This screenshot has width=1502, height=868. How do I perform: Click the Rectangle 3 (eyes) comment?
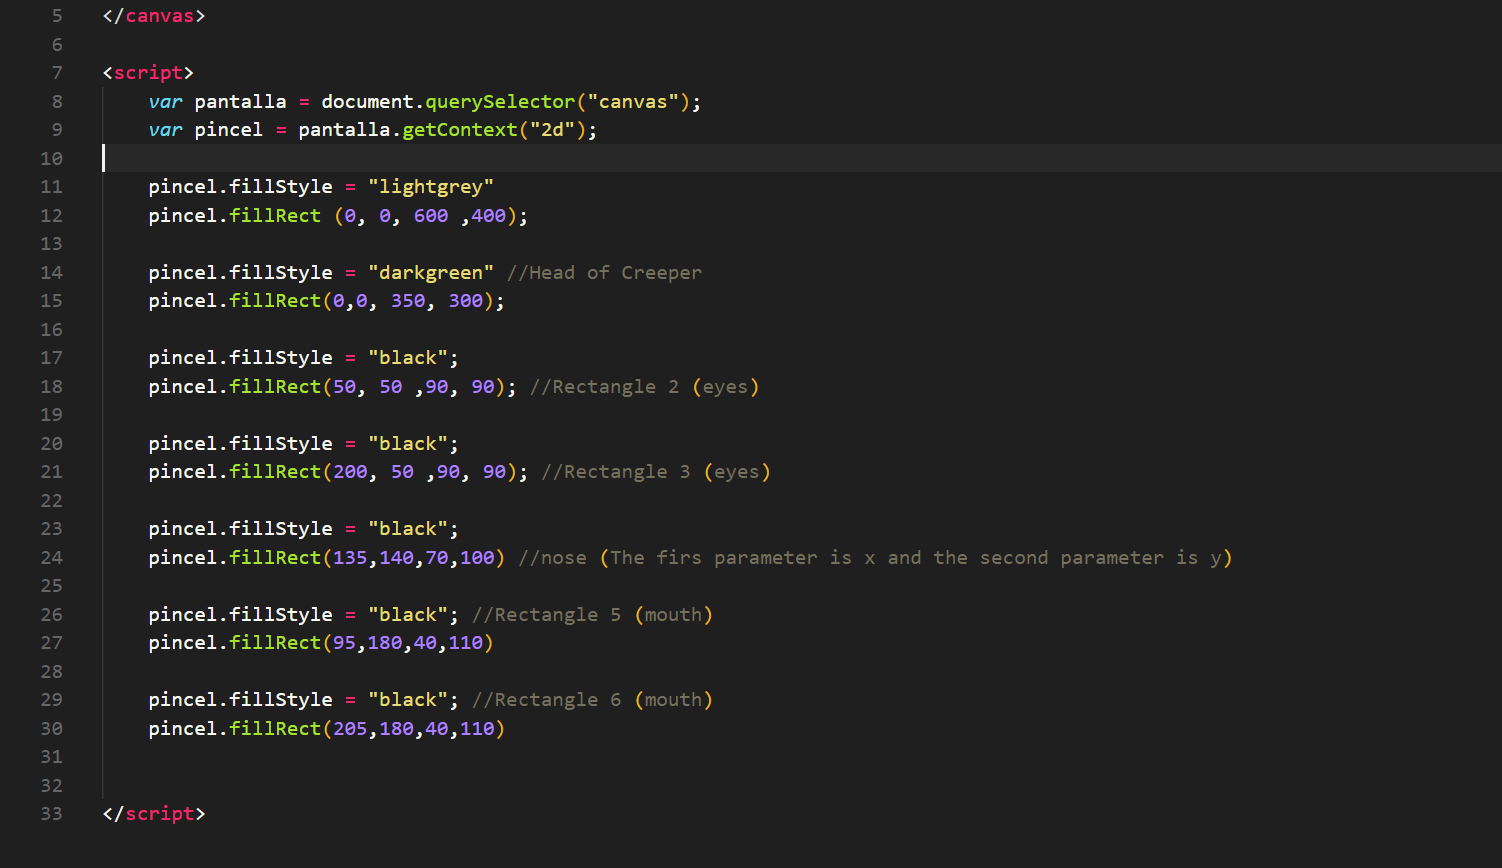click(x=656, y=472)
